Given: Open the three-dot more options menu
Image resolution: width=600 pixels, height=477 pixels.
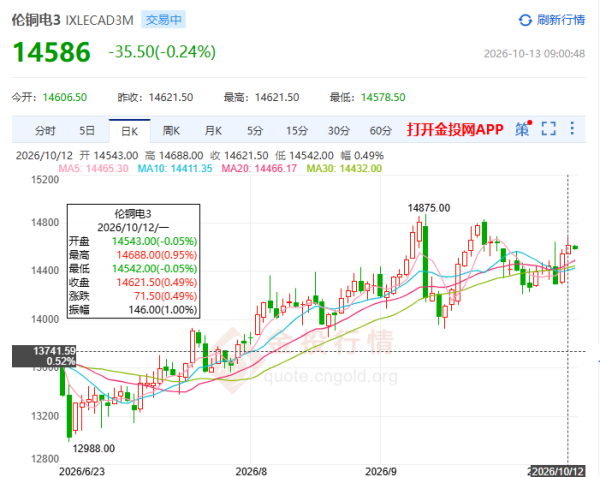Looking at the screenshot, I should pos(572,128).
